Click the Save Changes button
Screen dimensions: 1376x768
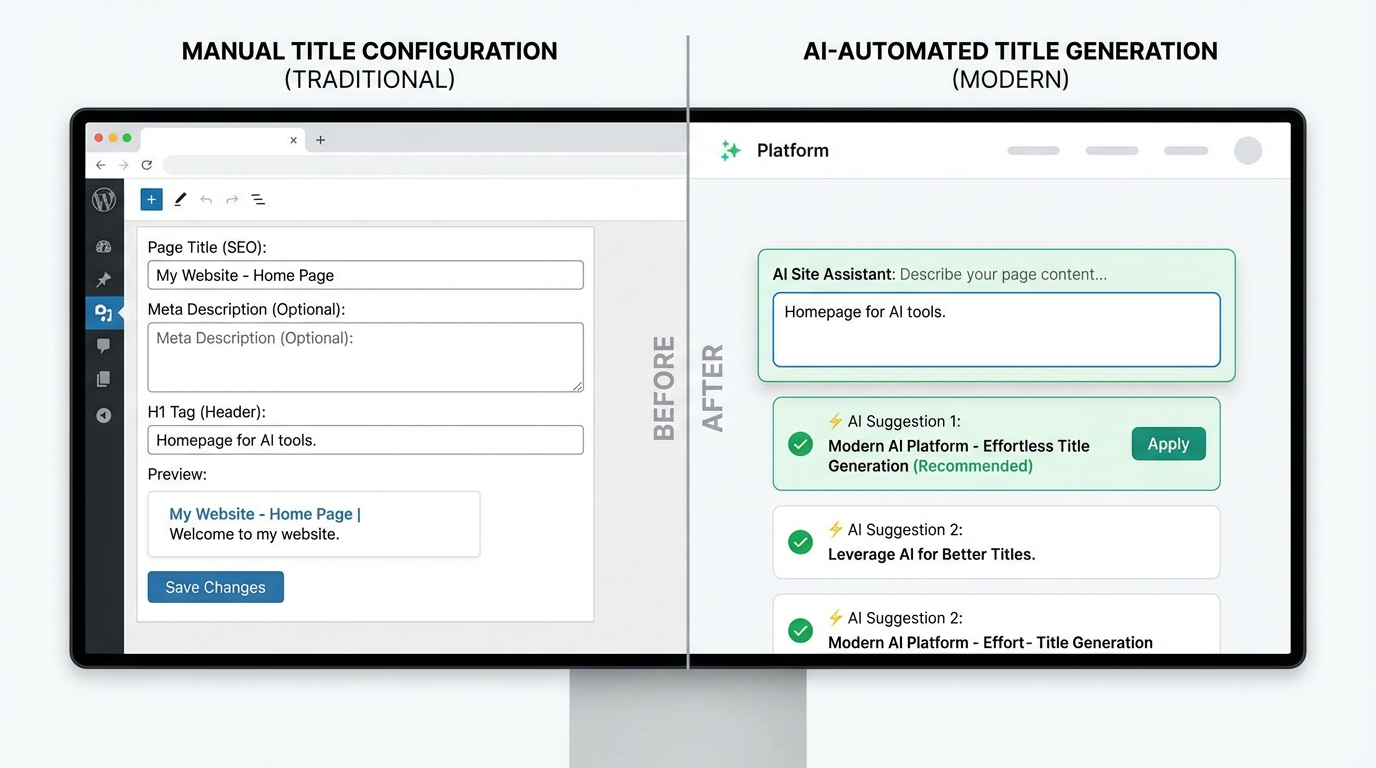click(215, 587)
